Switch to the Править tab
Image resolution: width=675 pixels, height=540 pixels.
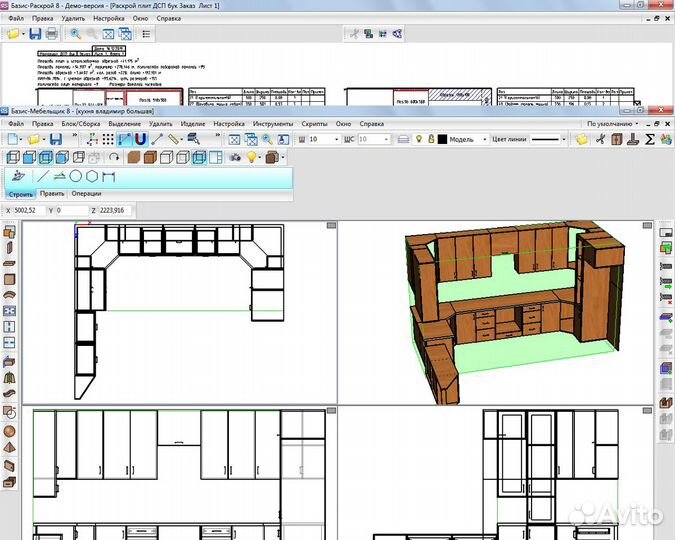tap(52, 194)
